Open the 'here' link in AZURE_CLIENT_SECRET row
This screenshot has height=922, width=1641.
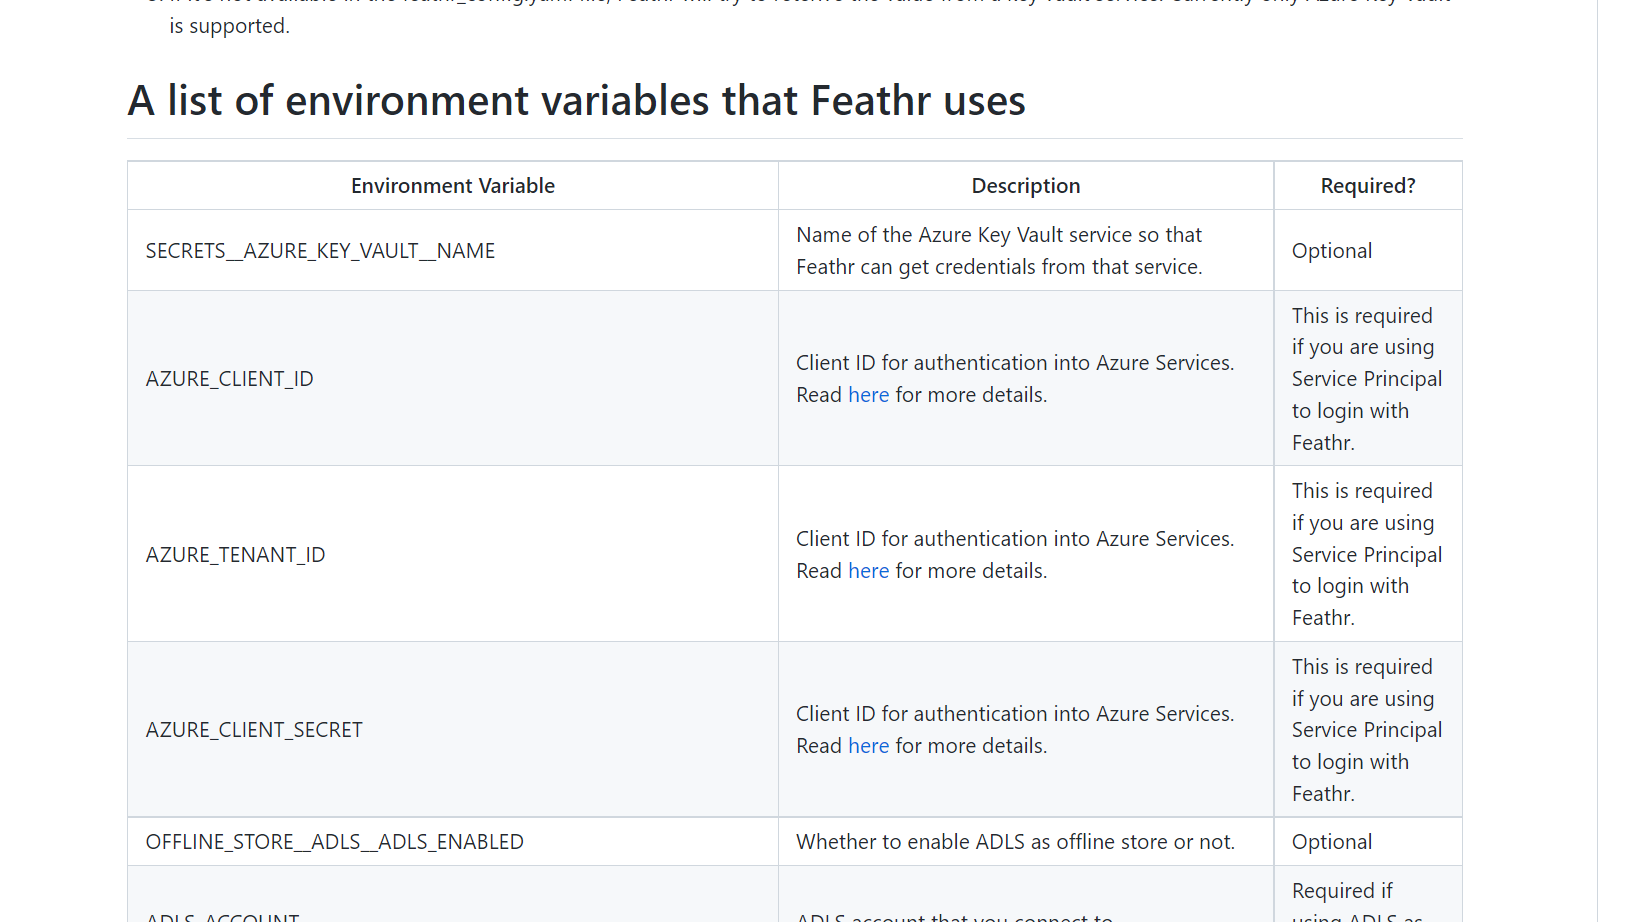(x=868, y=746)
